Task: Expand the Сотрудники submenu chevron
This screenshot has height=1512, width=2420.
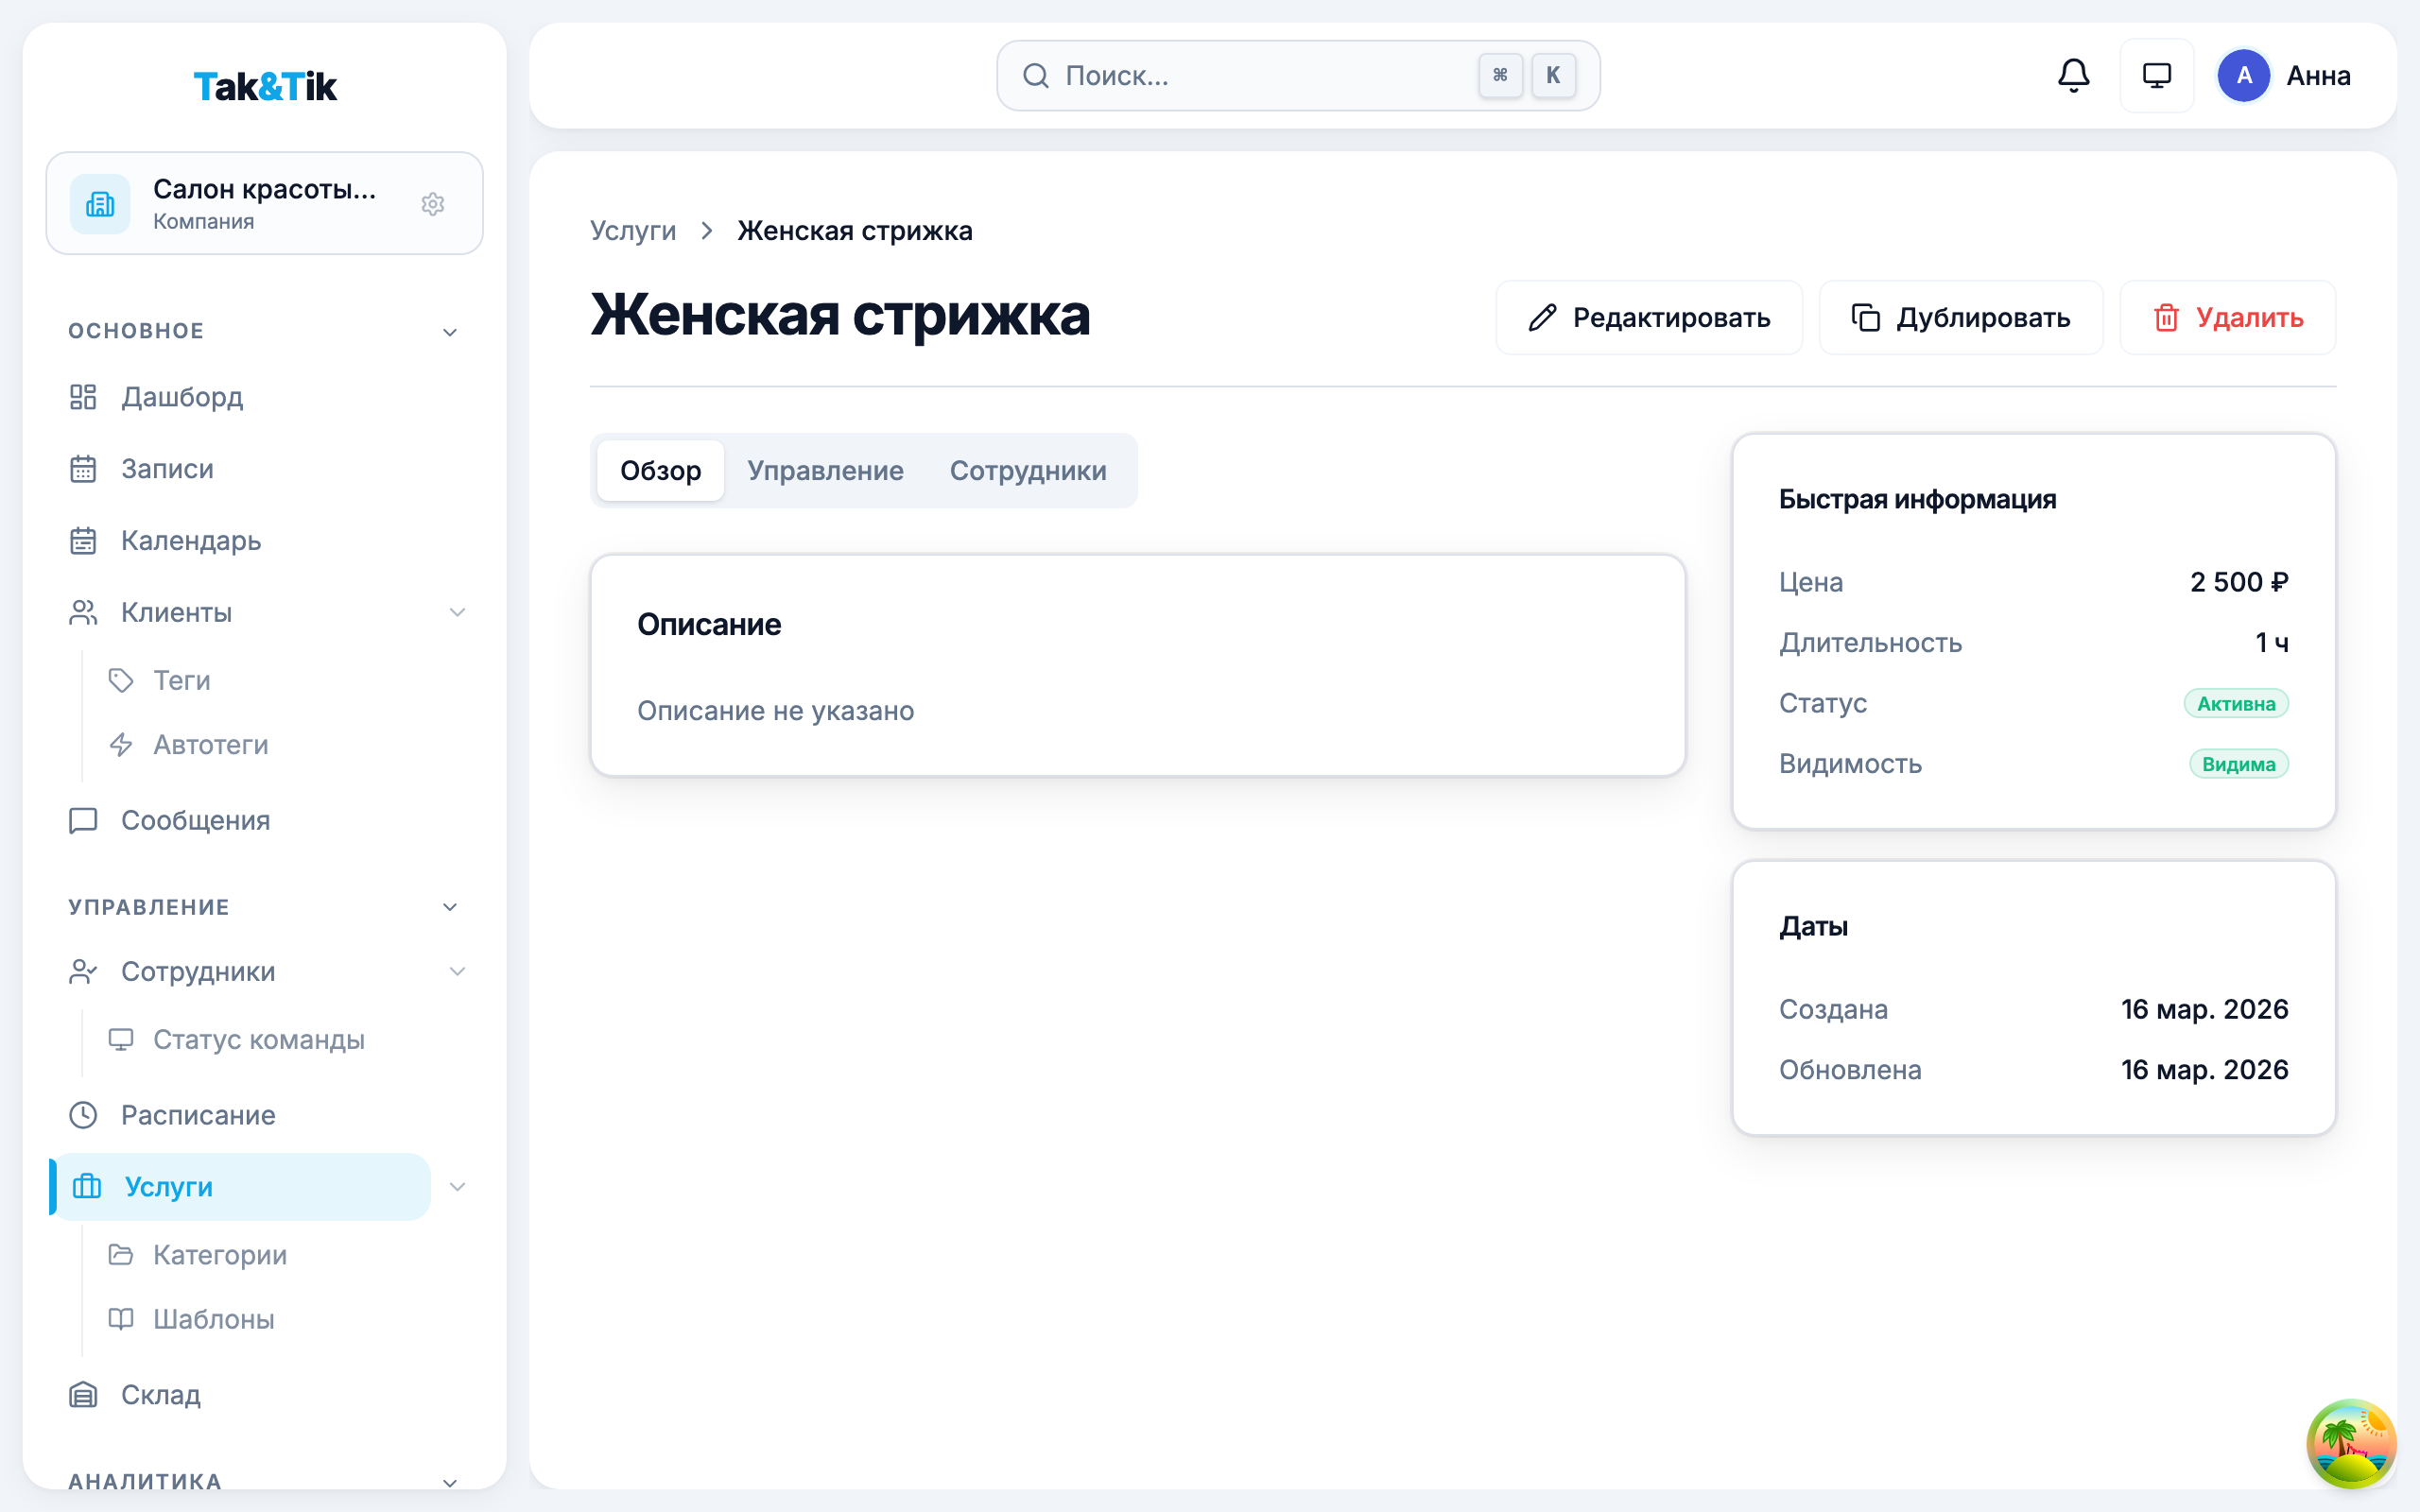Action: tap(459, 971)
